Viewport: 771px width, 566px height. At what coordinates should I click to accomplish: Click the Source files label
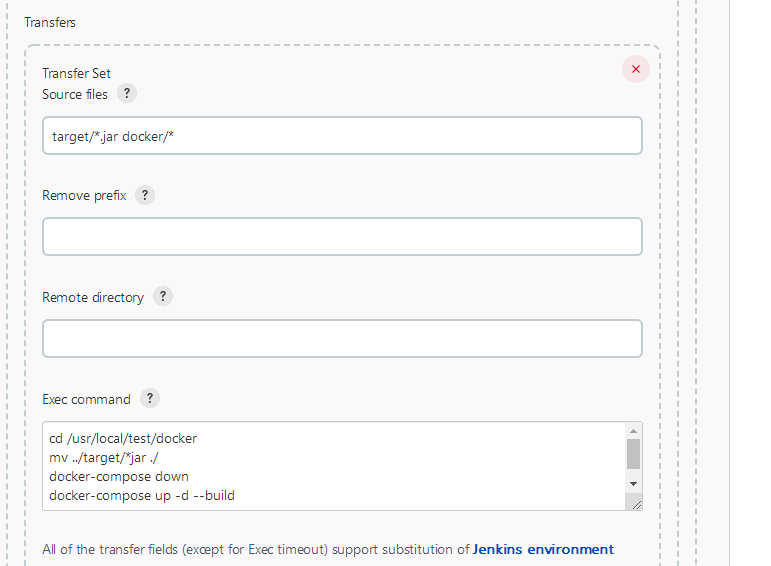coord(75,94)
